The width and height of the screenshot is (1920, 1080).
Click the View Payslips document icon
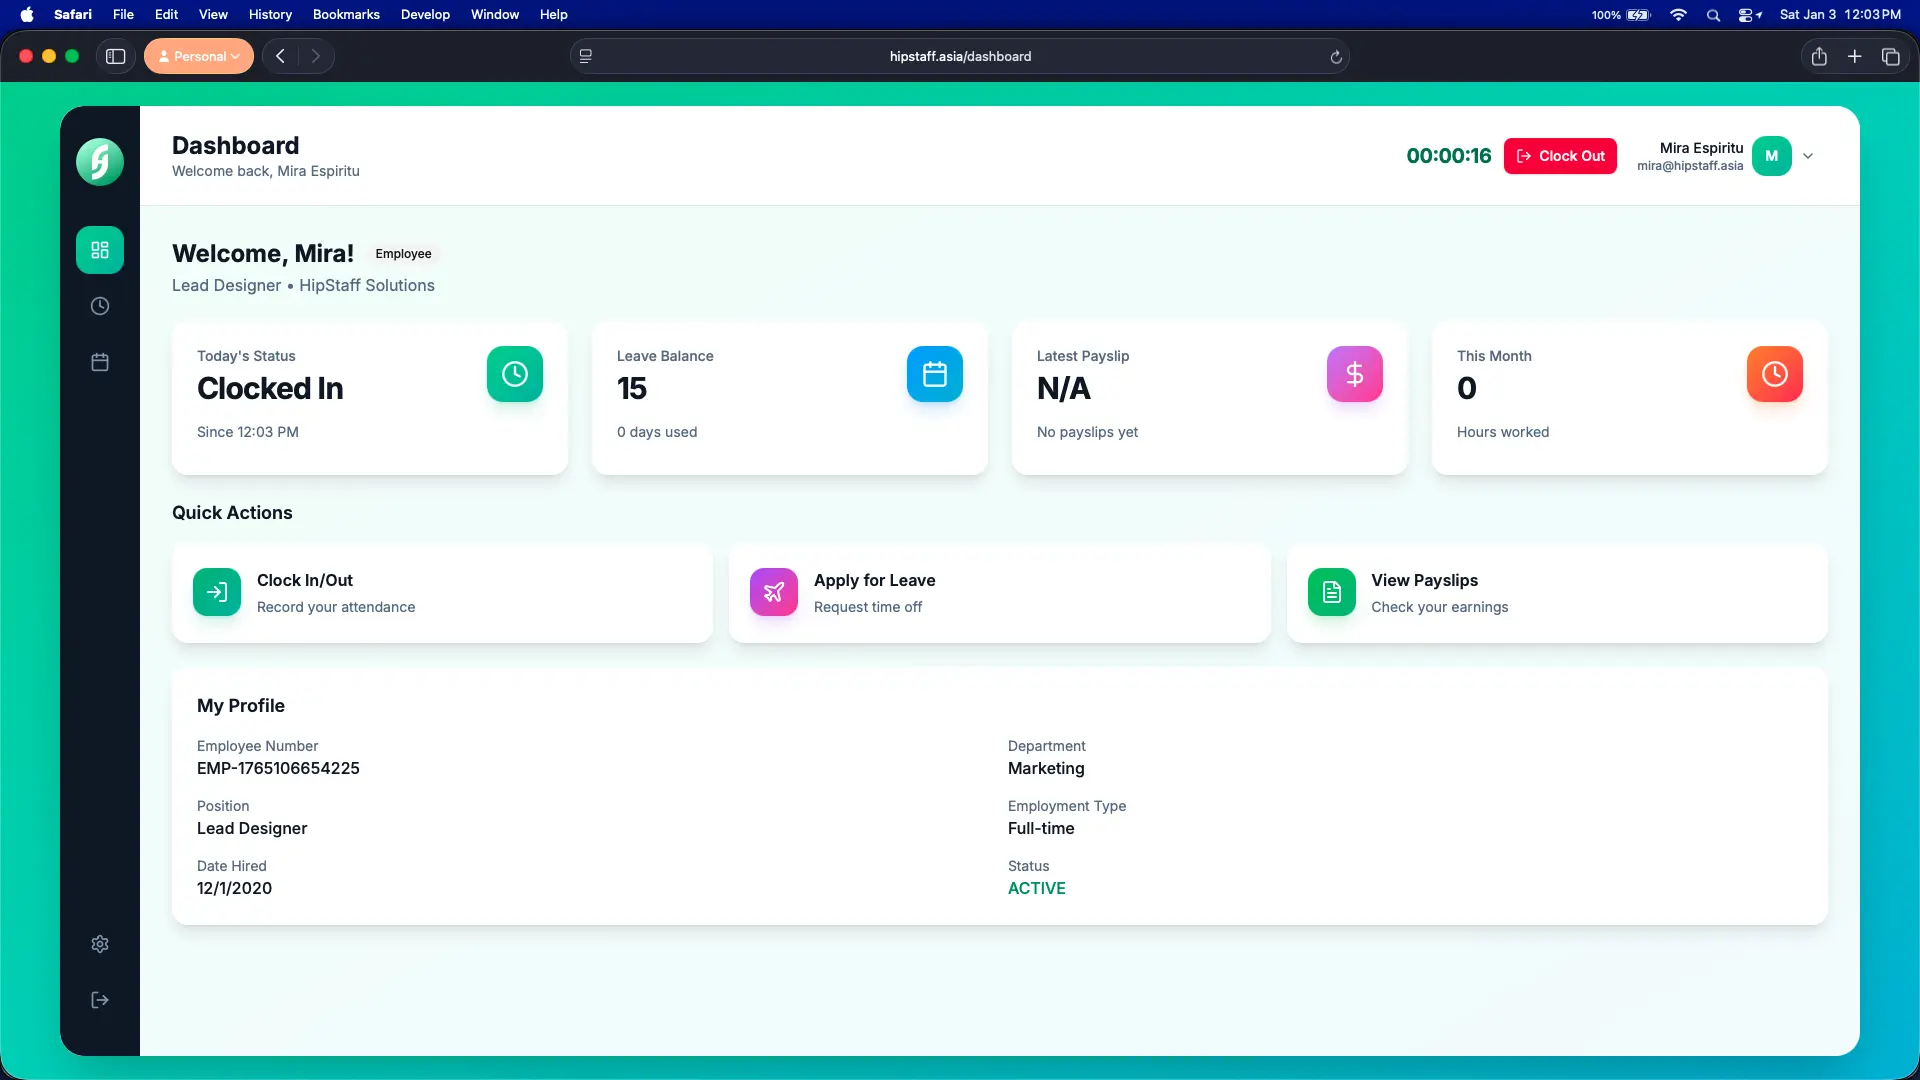coord(1332,592)
